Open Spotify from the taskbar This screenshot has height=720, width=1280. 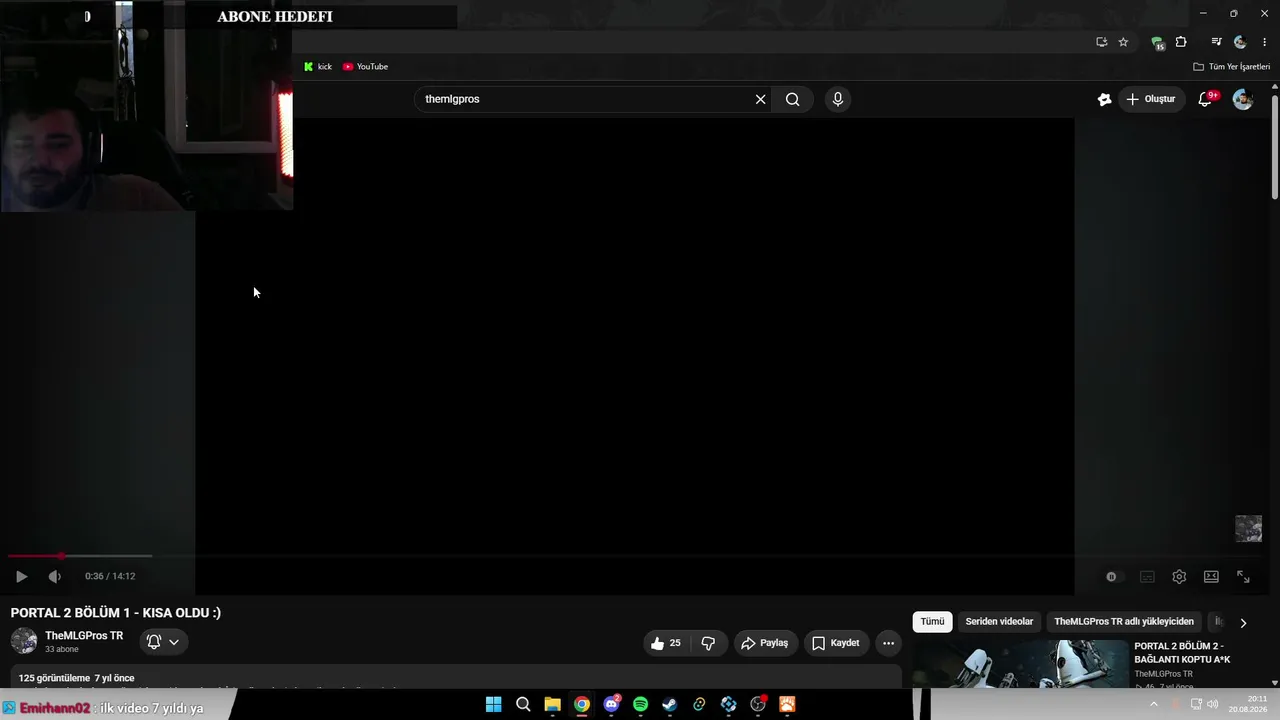tap(641, 705)
